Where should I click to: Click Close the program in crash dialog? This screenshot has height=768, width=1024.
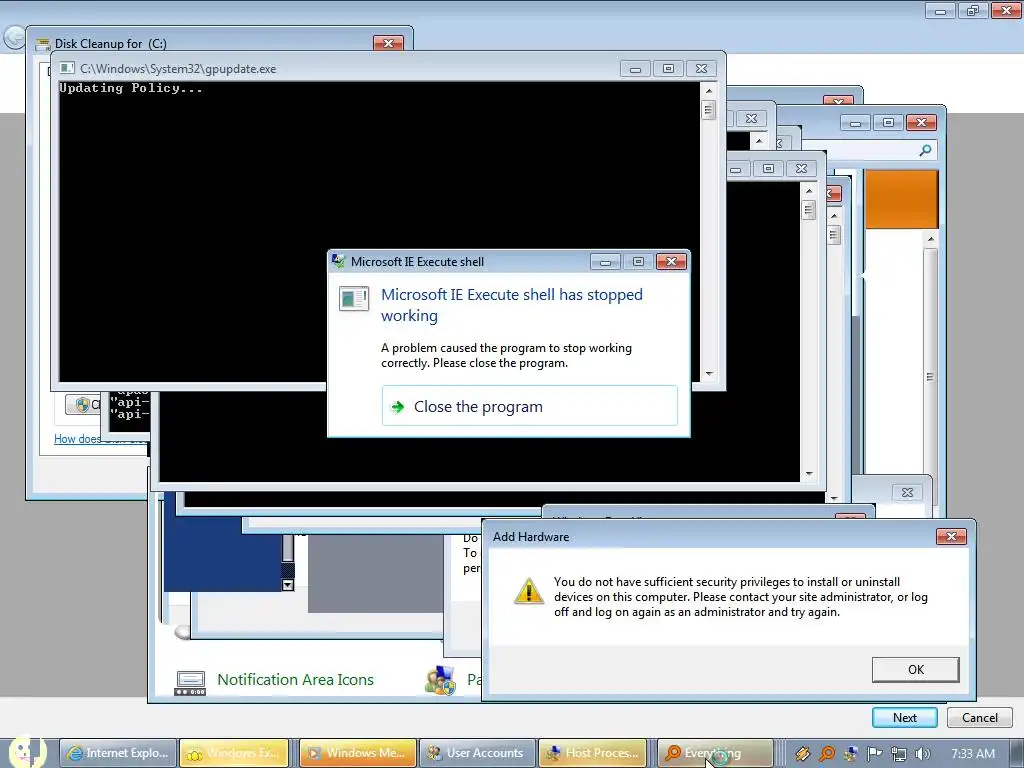[x=529, y=406]
